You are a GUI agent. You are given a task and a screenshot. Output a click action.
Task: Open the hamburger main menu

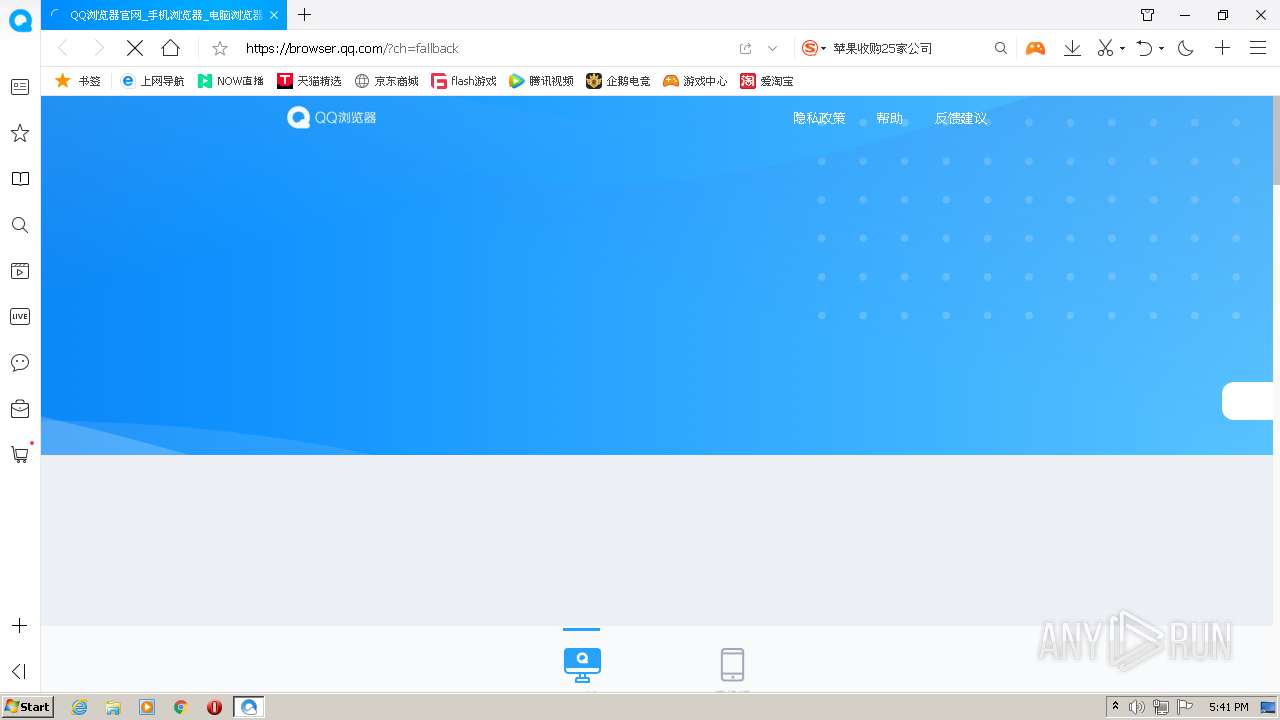click(1258, 48)
